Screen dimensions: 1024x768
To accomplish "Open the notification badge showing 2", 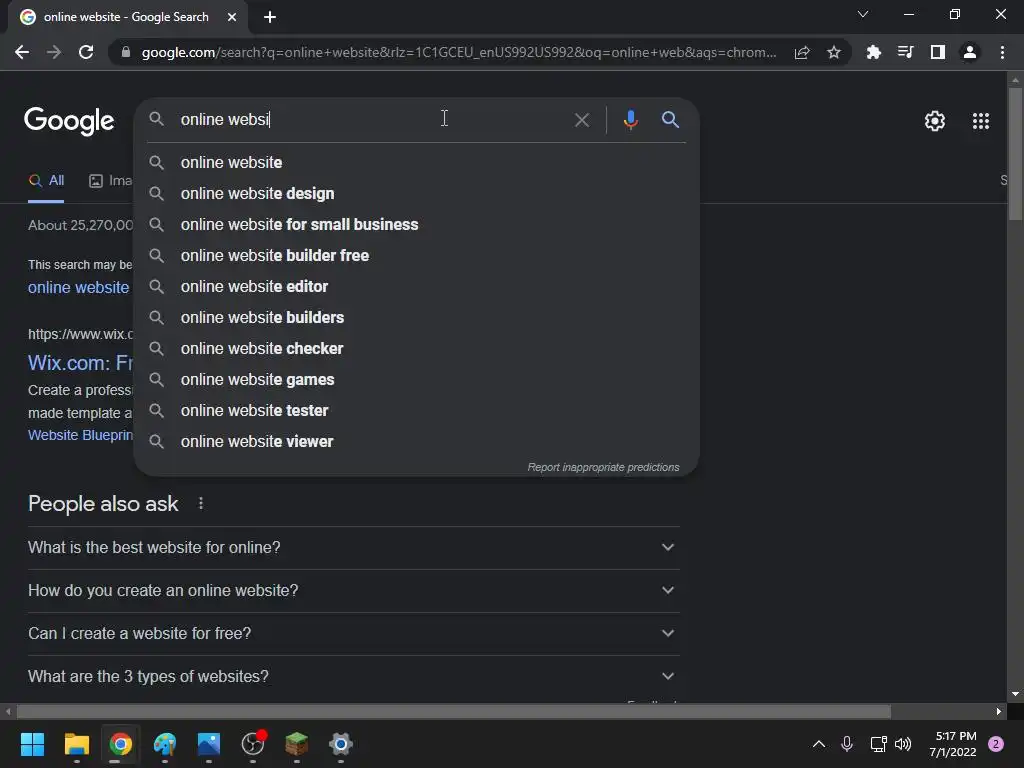I will (x=996, y=744).
